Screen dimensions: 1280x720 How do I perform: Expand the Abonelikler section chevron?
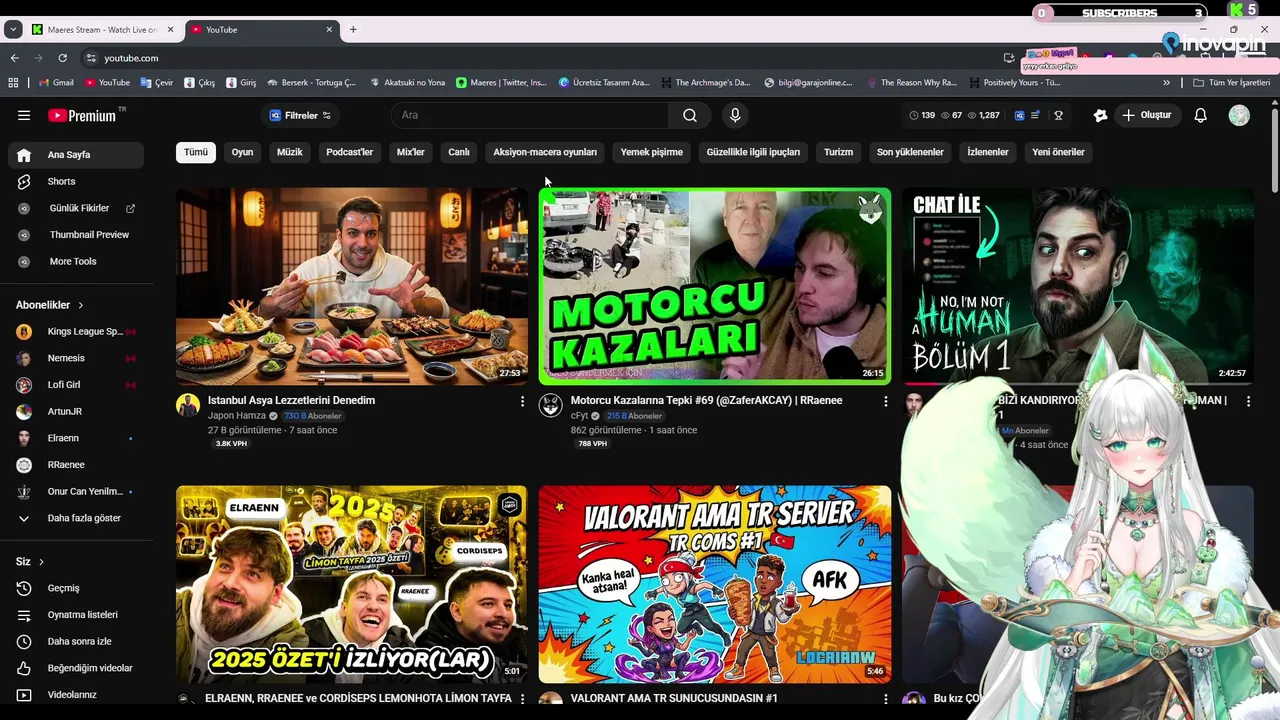point(81,305)
